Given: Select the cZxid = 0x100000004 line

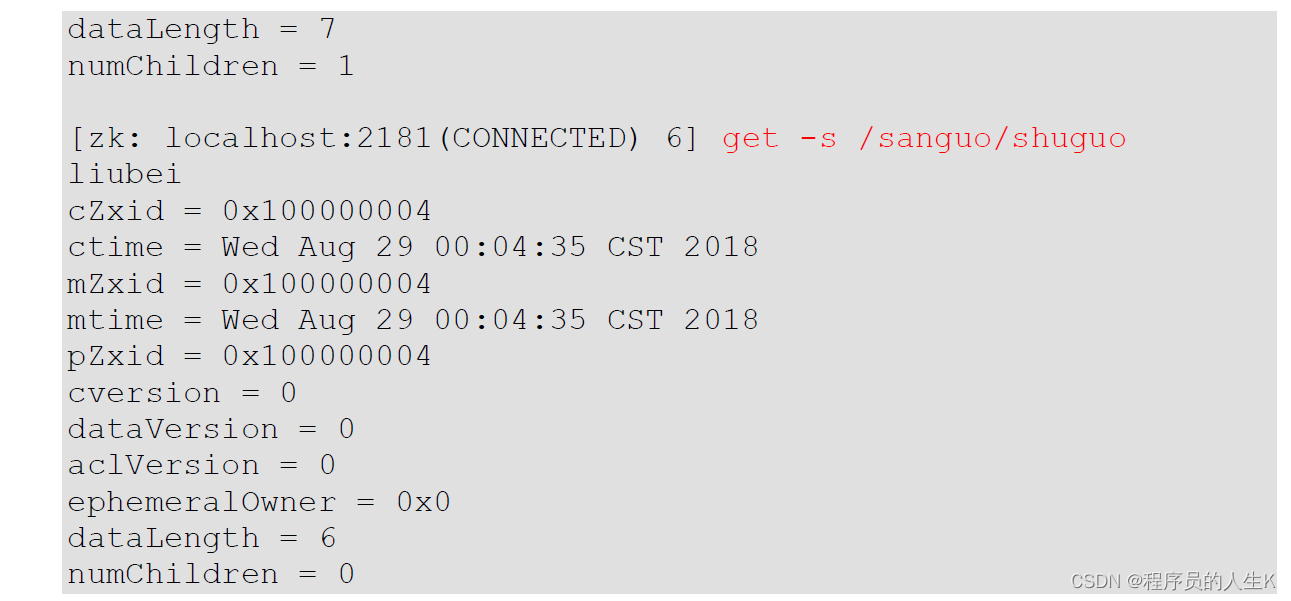Looking at the screenshot, I should pyautogui.click(x=250, y=211).
